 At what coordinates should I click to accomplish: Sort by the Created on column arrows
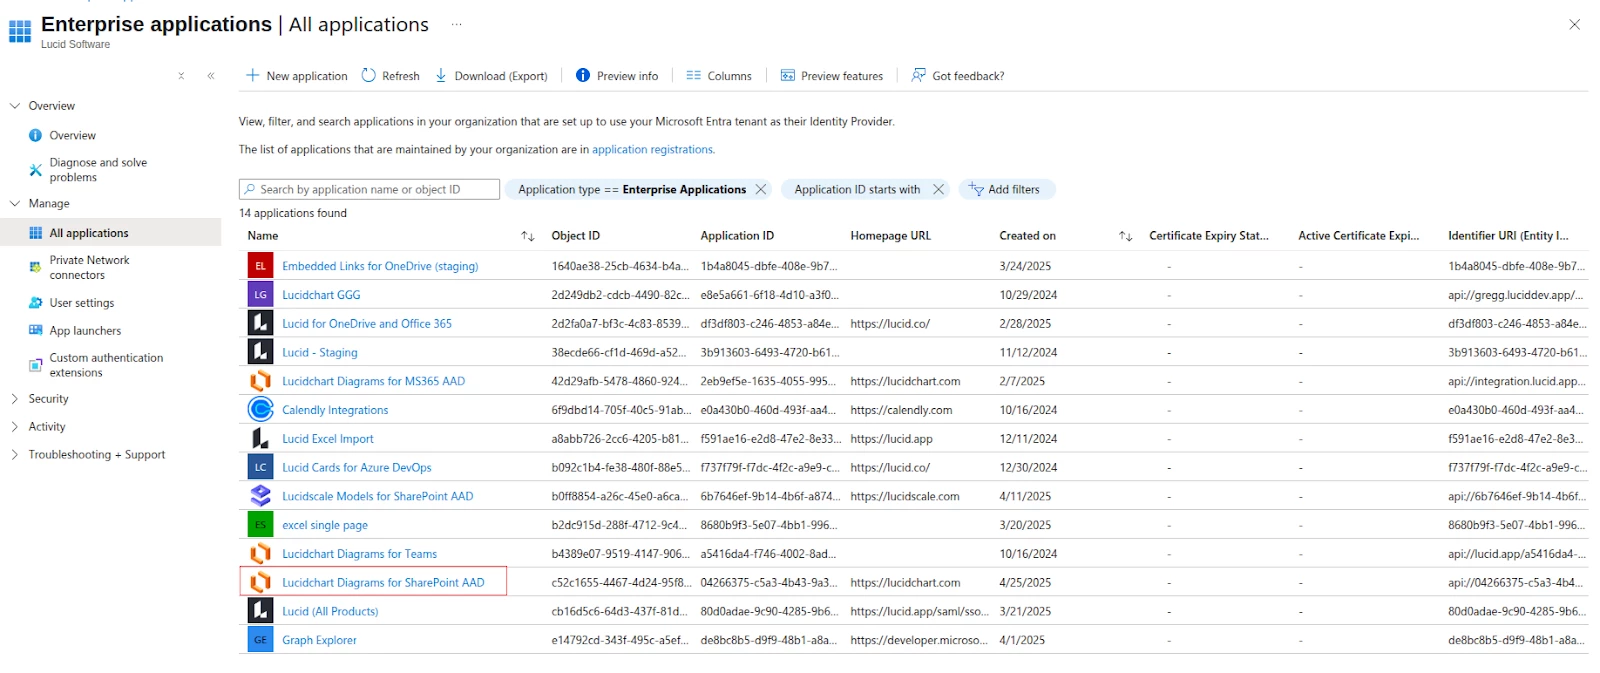(1125, 236)
